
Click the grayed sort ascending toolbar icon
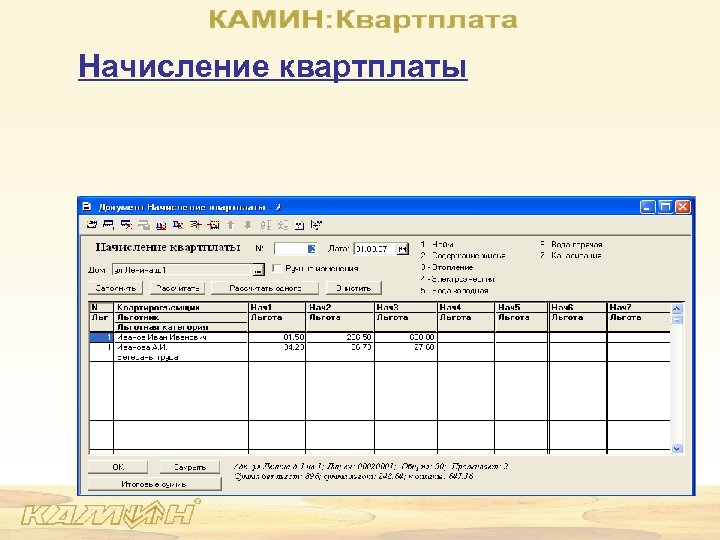click(265, 225)
